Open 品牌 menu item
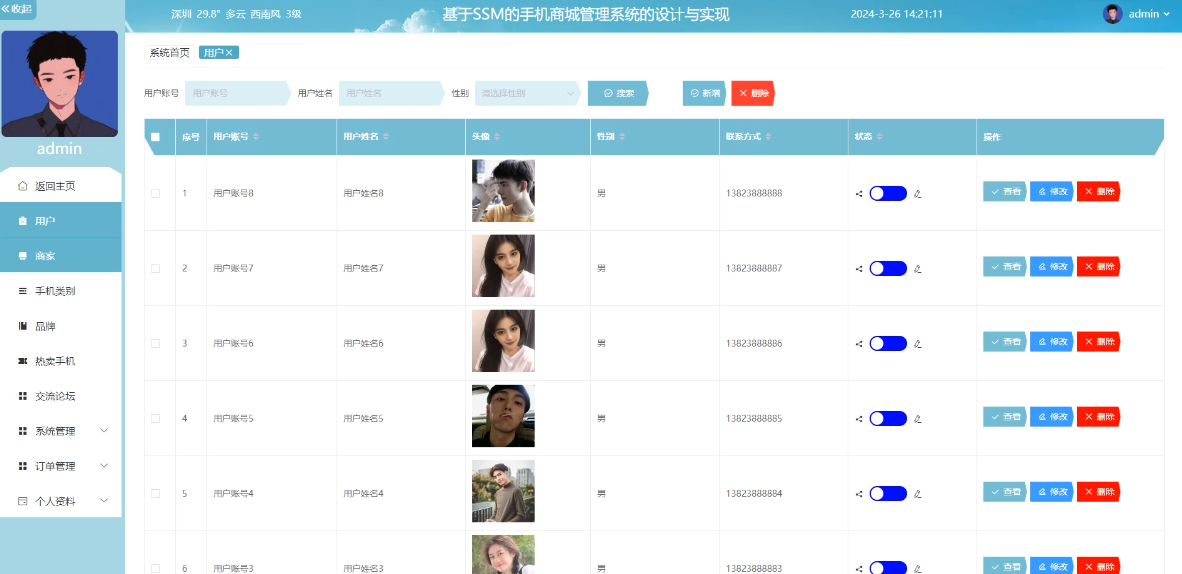 tap(60, 326)
